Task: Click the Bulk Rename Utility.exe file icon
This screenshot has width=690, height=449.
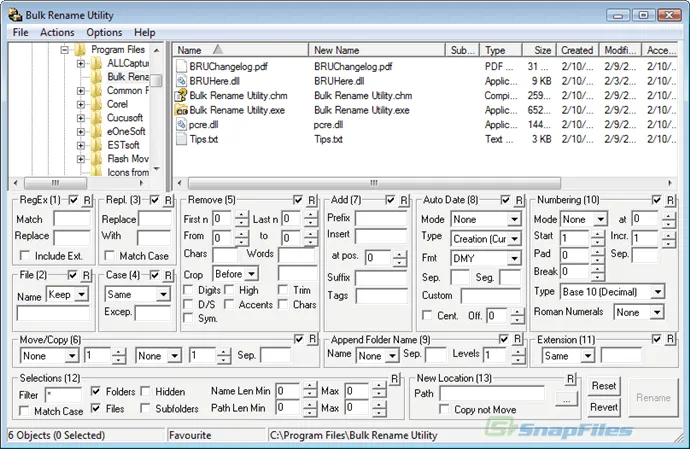Action: click(181, 110)
